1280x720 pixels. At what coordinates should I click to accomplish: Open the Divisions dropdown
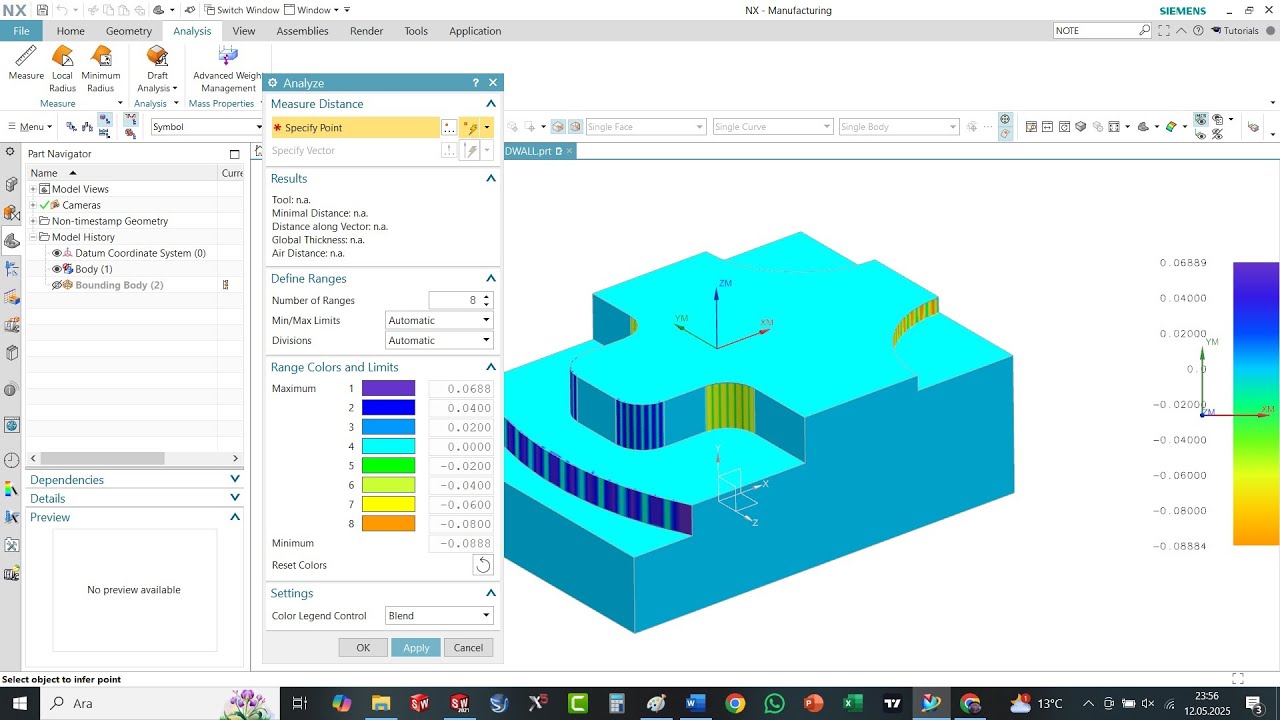click(439, 340)
